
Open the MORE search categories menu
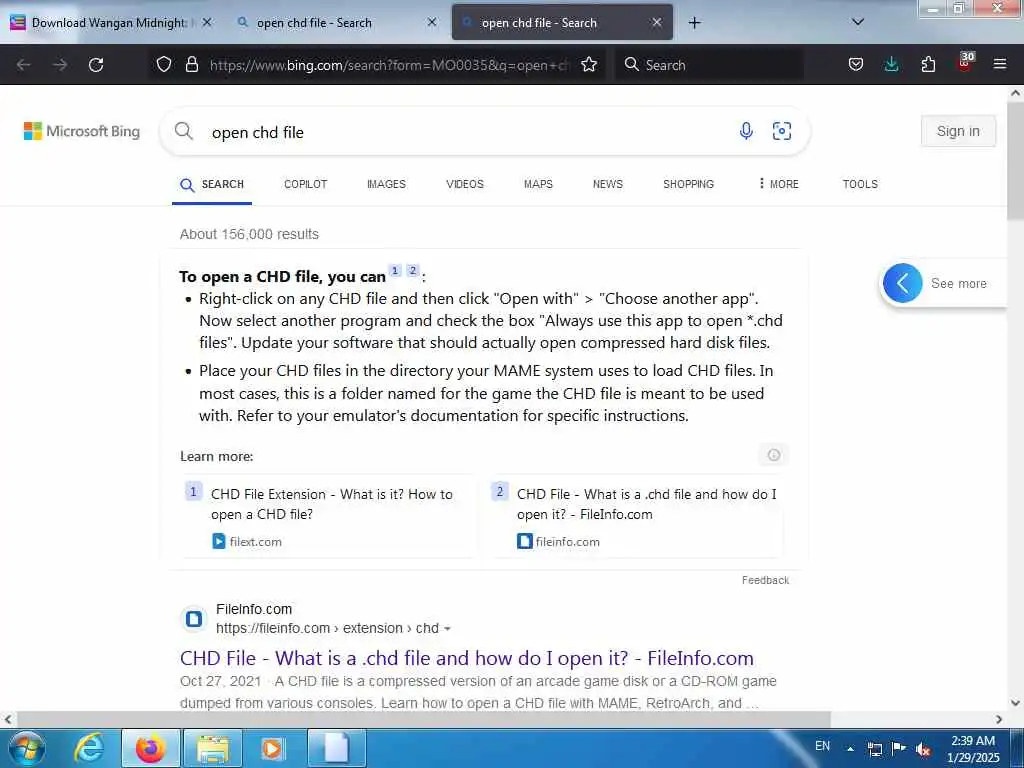pyautogui.click(x=778, y=184)
